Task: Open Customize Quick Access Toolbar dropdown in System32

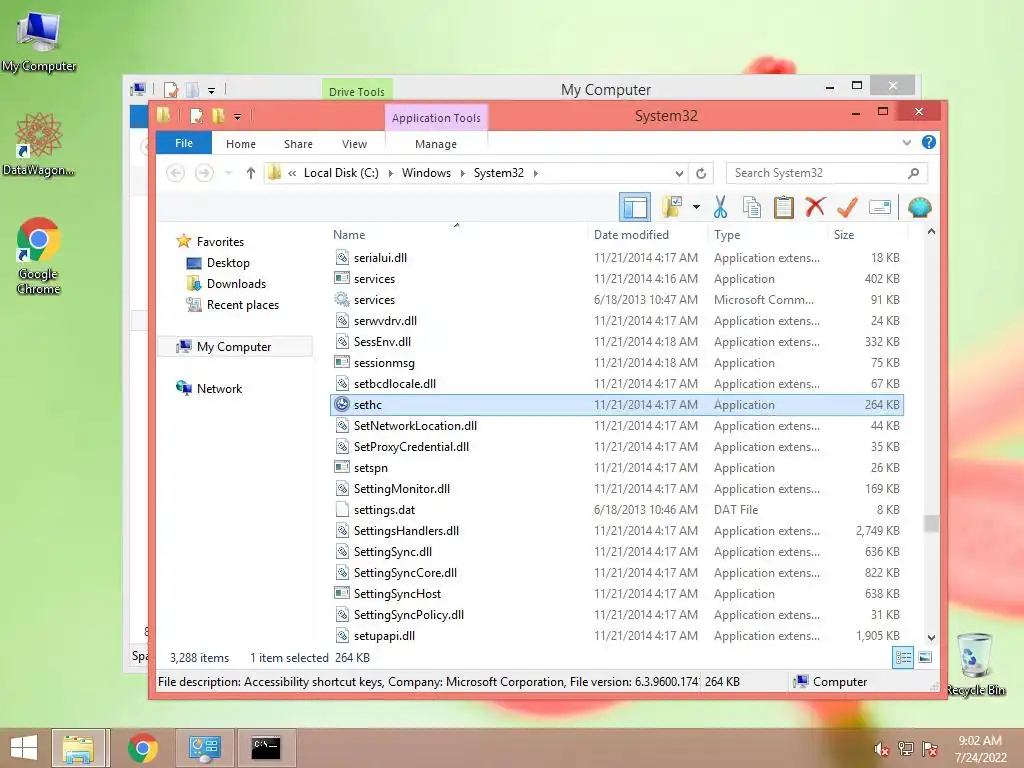Action: (x=238, y=117)
